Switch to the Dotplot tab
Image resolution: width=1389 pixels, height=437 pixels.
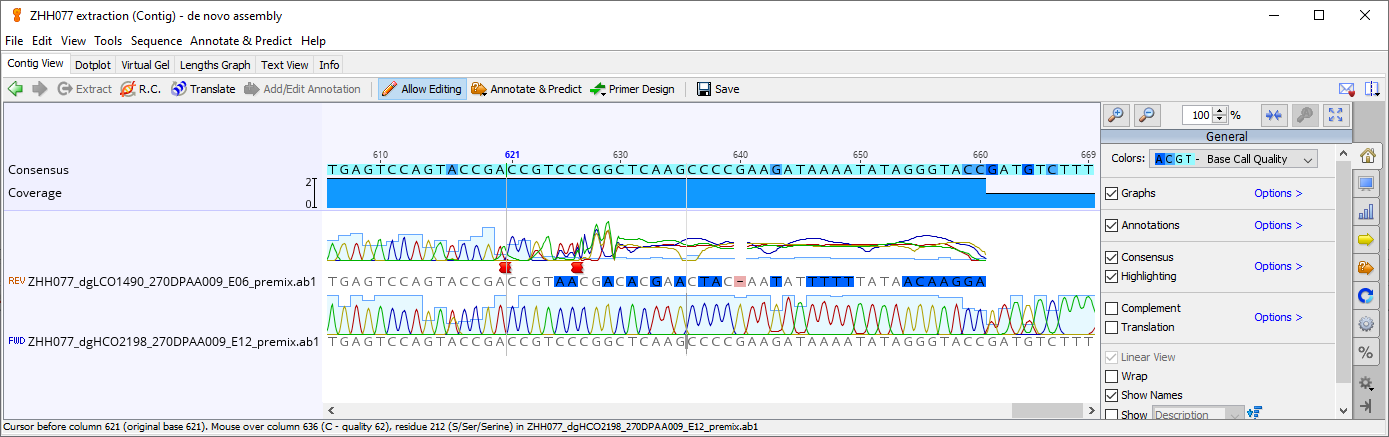93,65
